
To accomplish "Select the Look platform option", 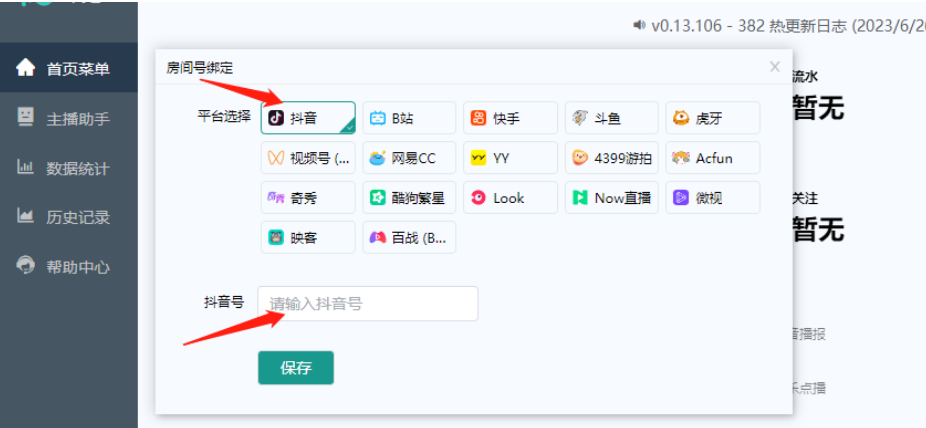I will click(510, 198).
